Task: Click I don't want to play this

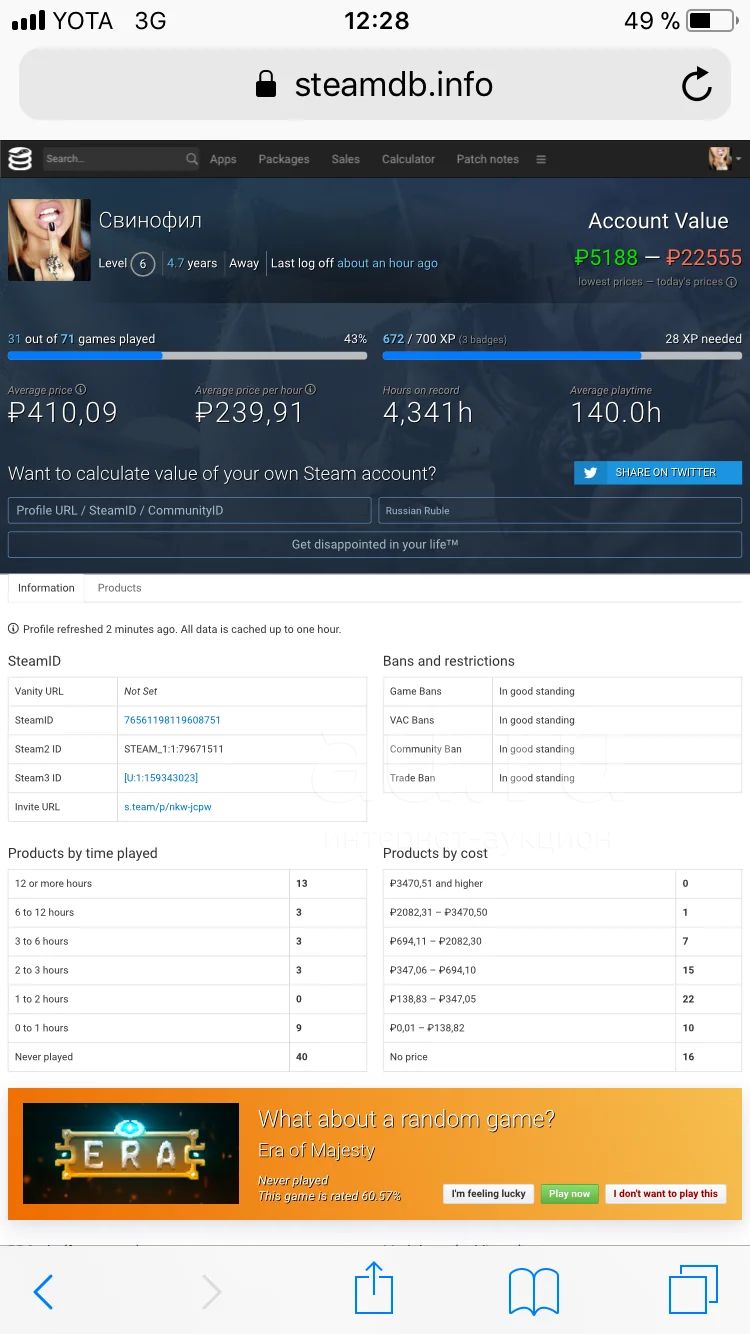Action: click(x=666, y=1194)
